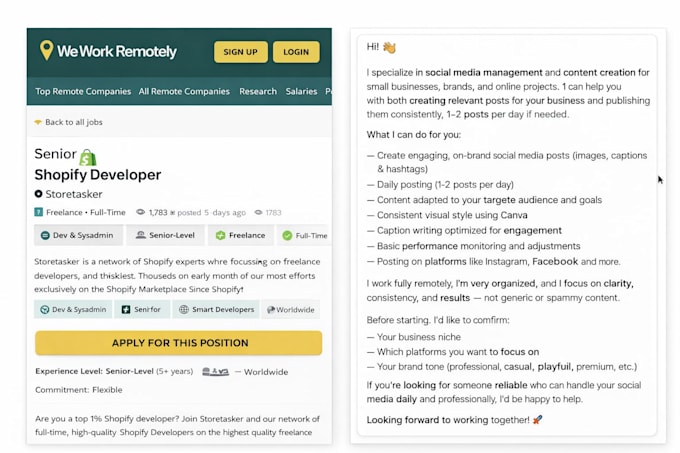Select the Worldwide location tag
This screenshot has height=453, width=680.
click(291, 310)
